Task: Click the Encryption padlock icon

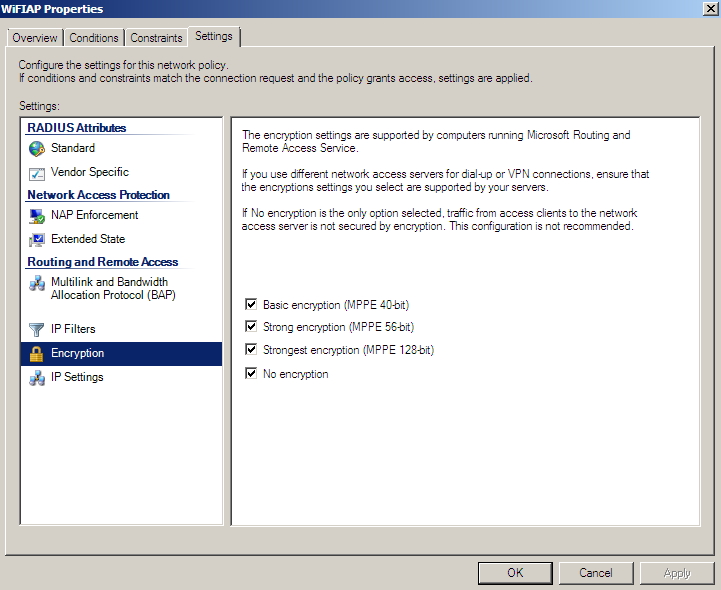Action: coord(37,354)
